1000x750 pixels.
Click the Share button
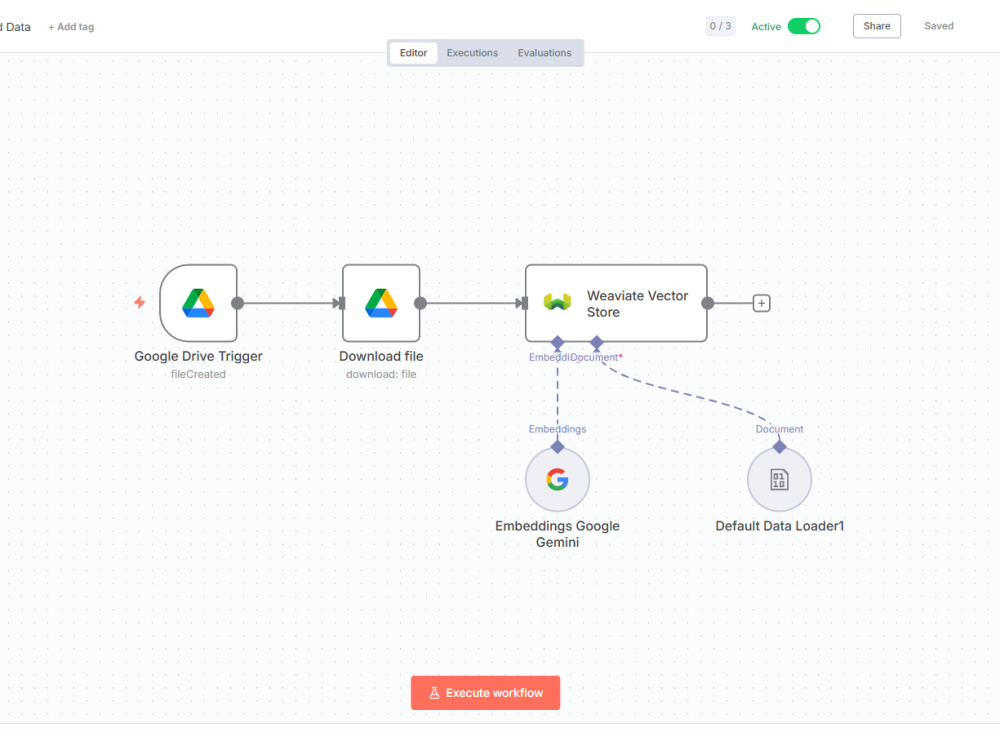[x=877, y=26]
